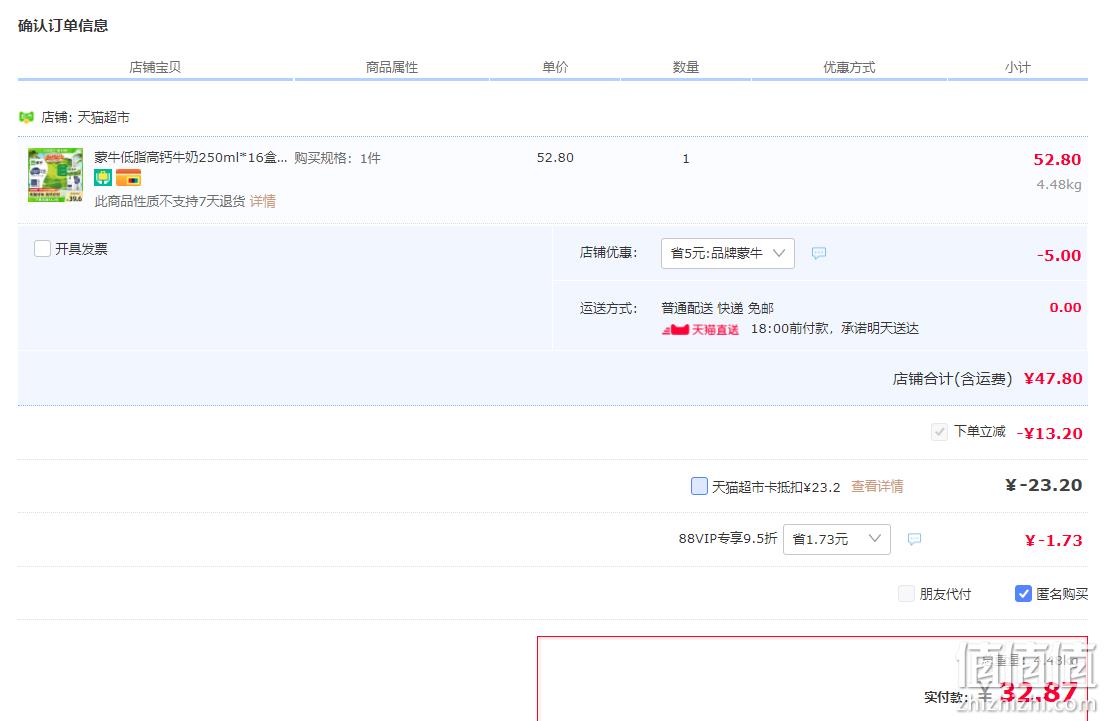Image resolution: width=1106 pixels, height=721 pixels.
Task: Click the orange card icon under product title
Action: point(128,177)
